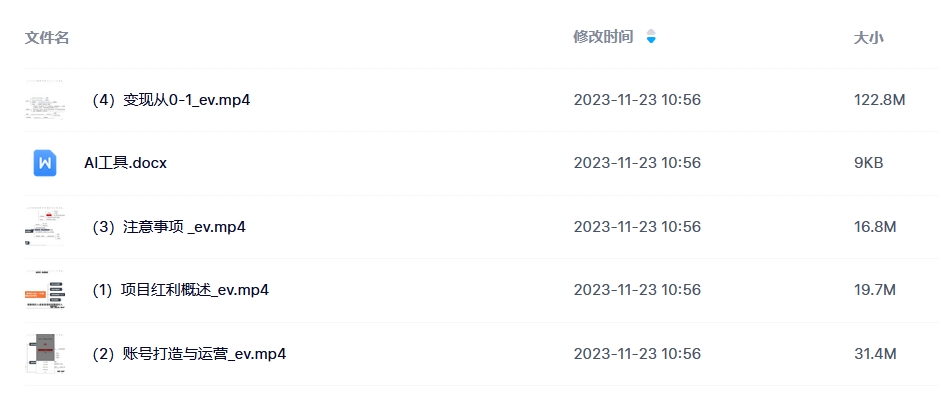Sort by 大小 column header
Image resolution: width=939 pixels, height=402 pixels.
tap(868, 38)
